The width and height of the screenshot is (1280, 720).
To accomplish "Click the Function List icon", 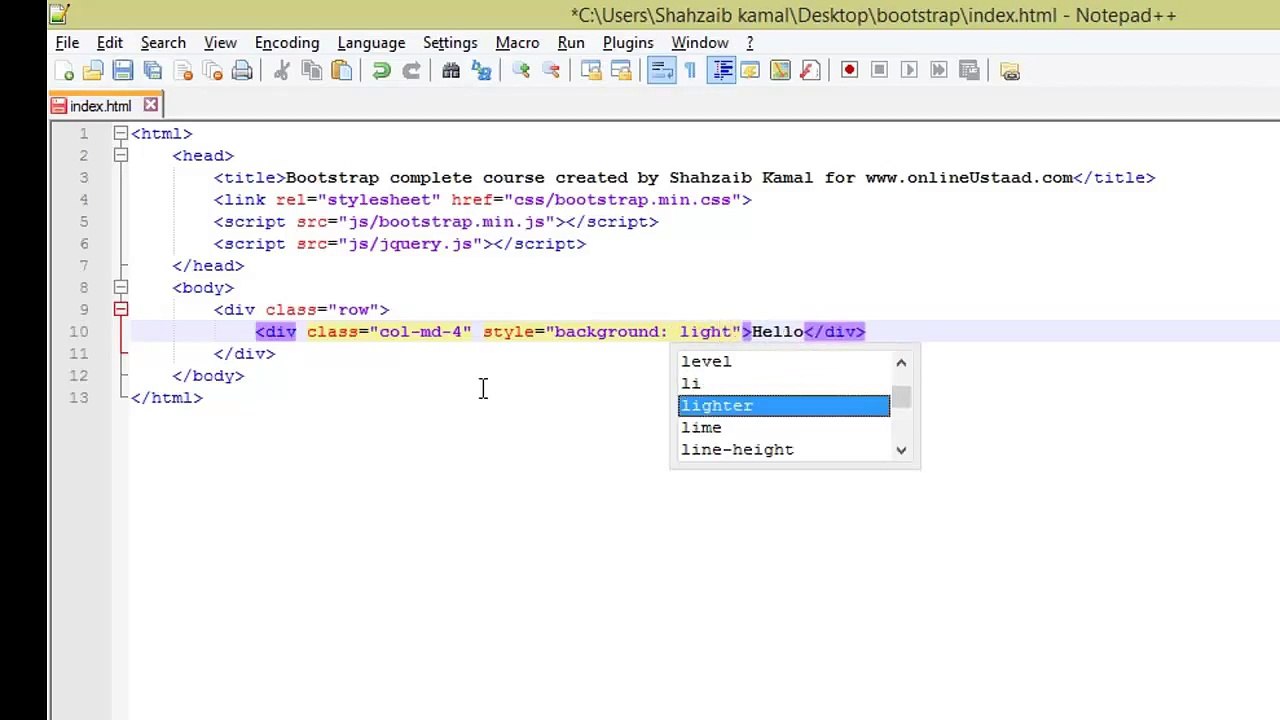I will pyautogui.click(x=810, y=71).
